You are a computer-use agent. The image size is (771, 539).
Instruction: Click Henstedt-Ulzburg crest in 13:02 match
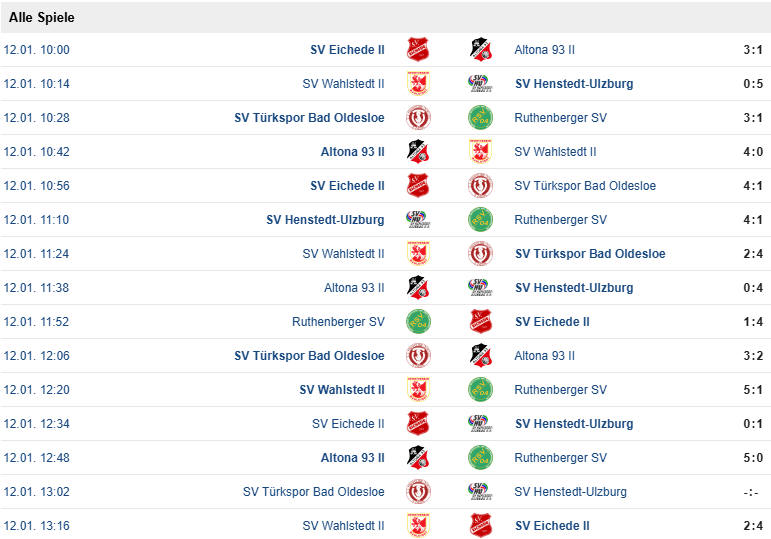pyautogui.click(x=480, y=492)
